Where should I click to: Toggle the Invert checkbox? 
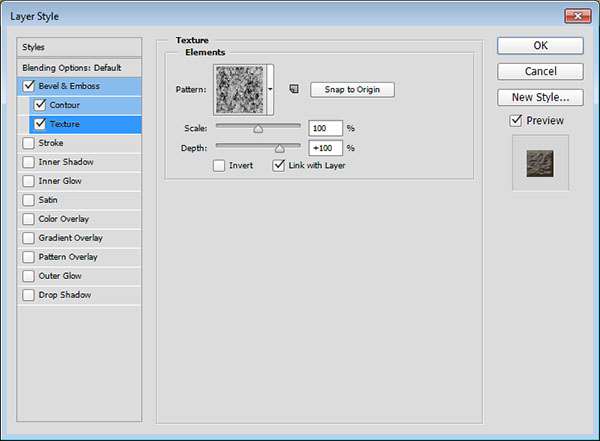[x=219, y=165]
